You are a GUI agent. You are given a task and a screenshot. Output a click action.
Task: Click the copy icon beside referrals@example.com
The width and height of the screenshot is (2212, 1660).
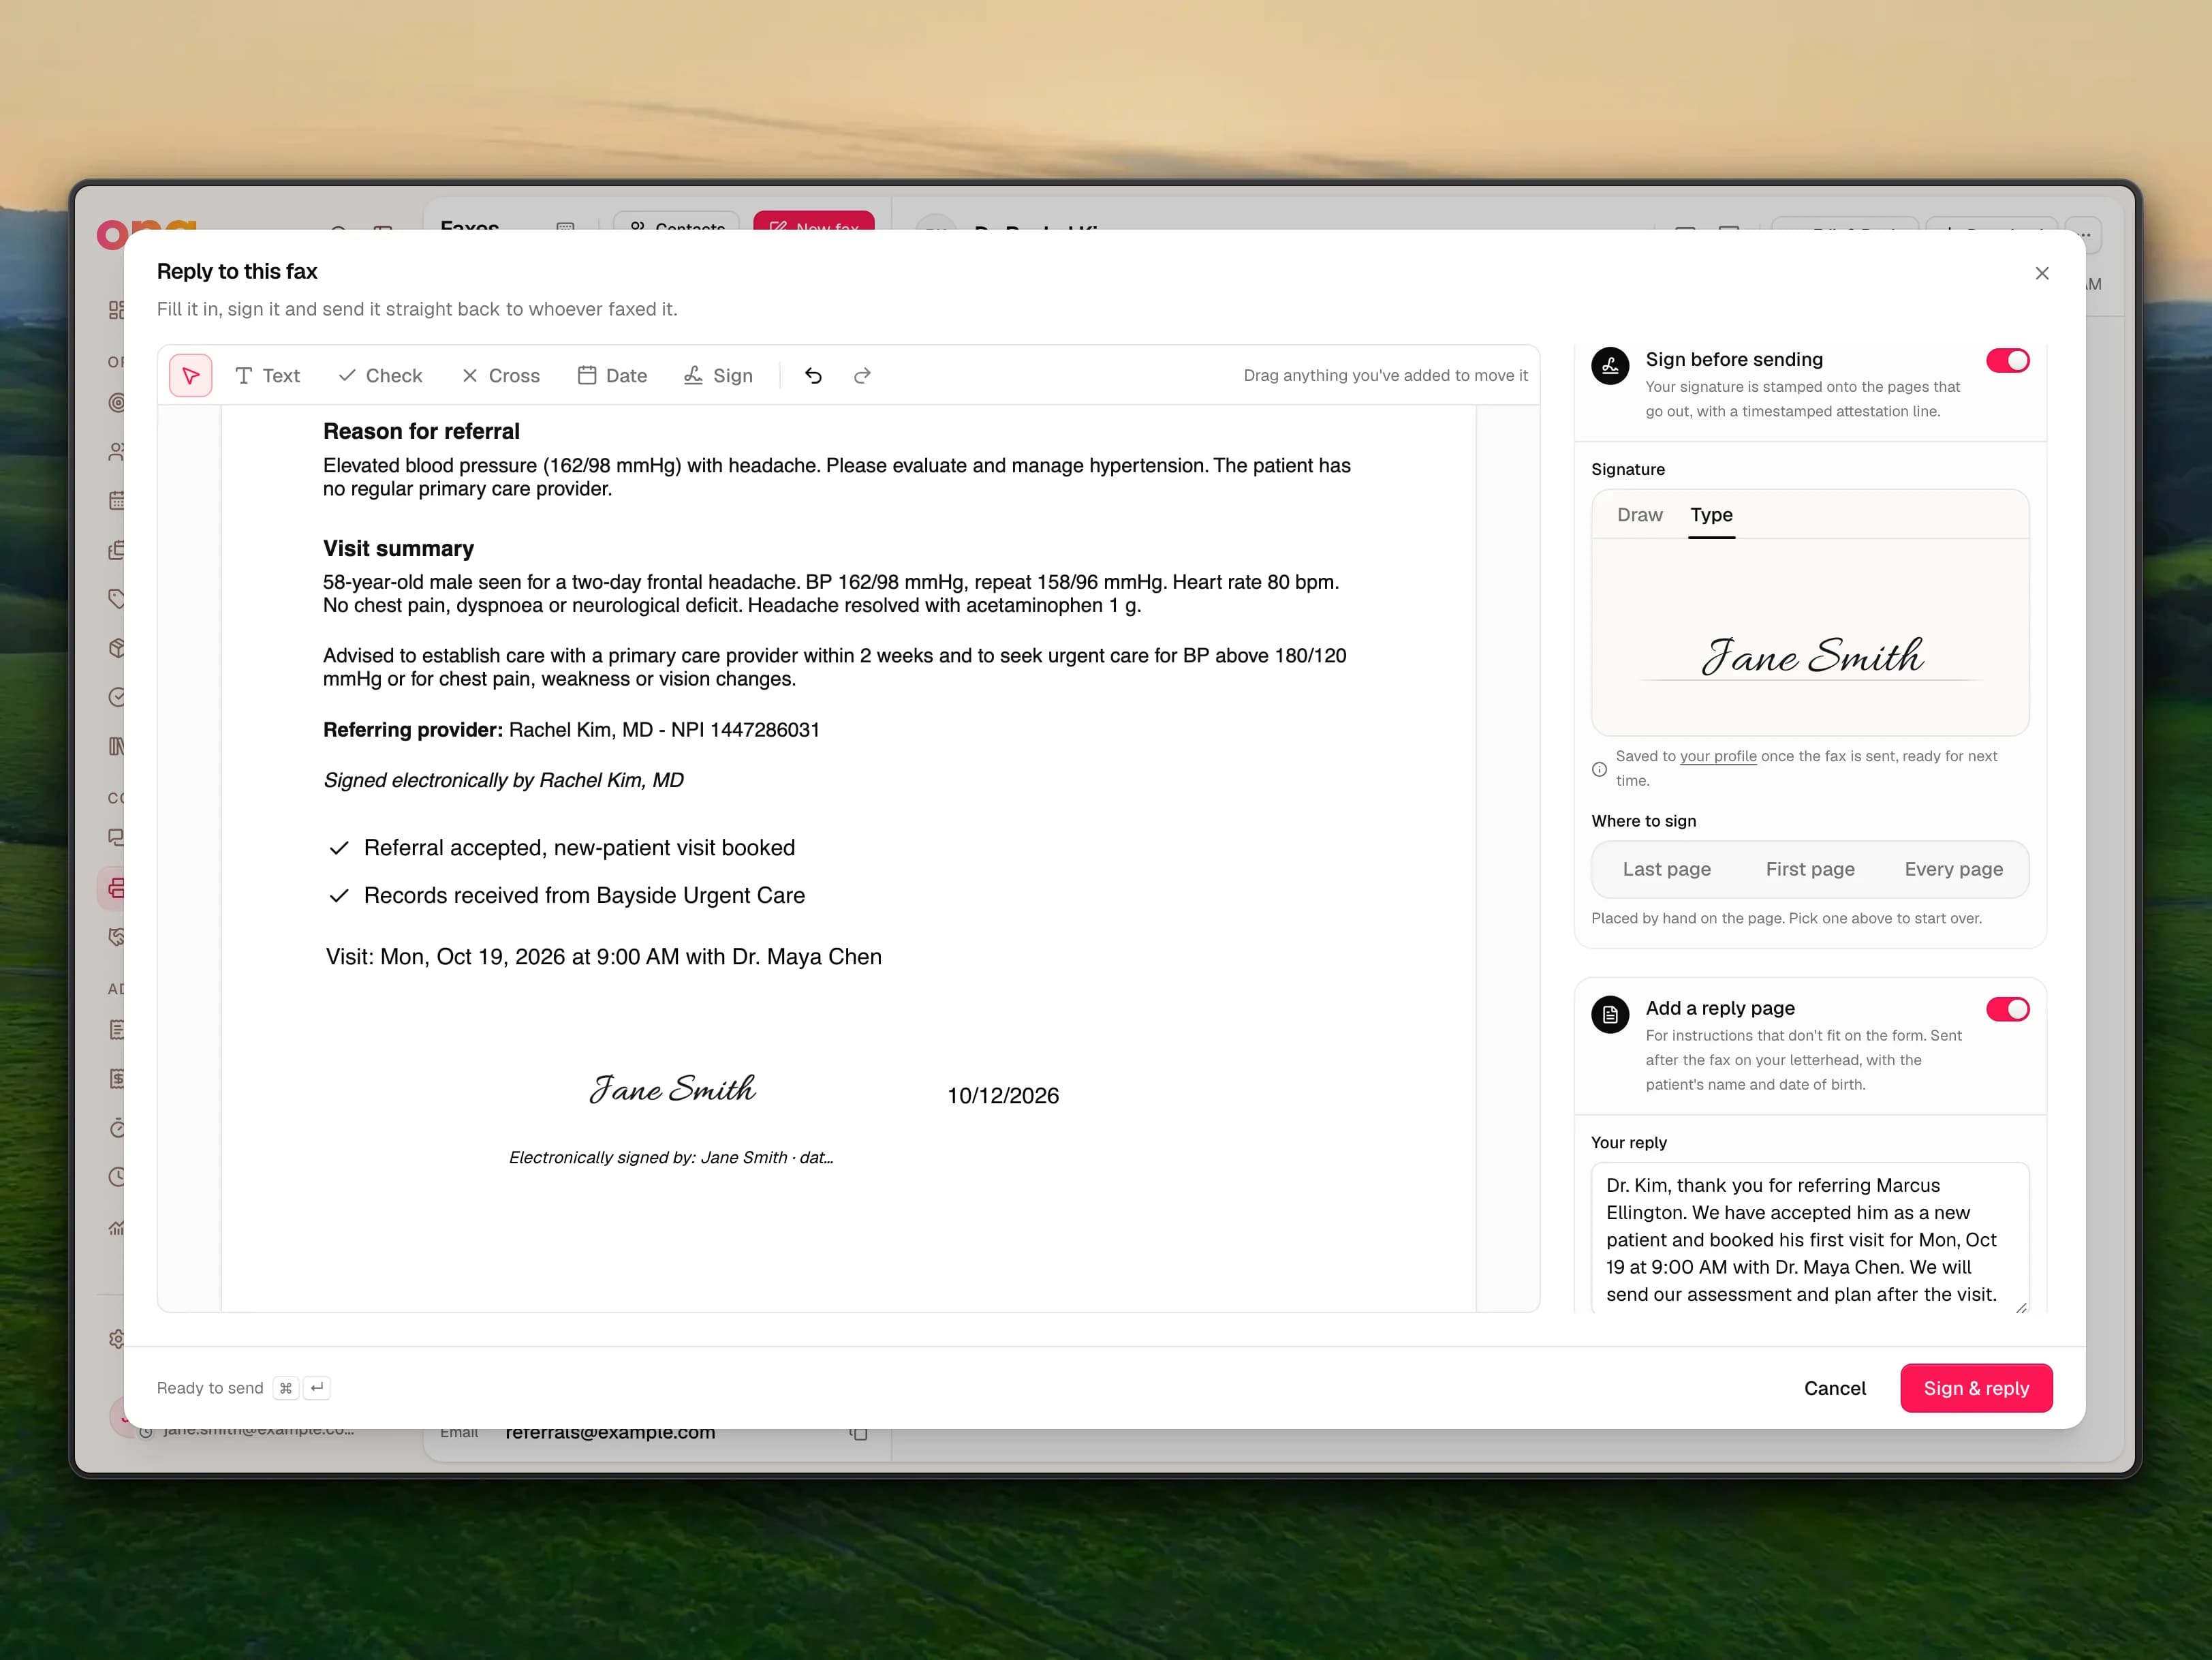click(858, 1434)
